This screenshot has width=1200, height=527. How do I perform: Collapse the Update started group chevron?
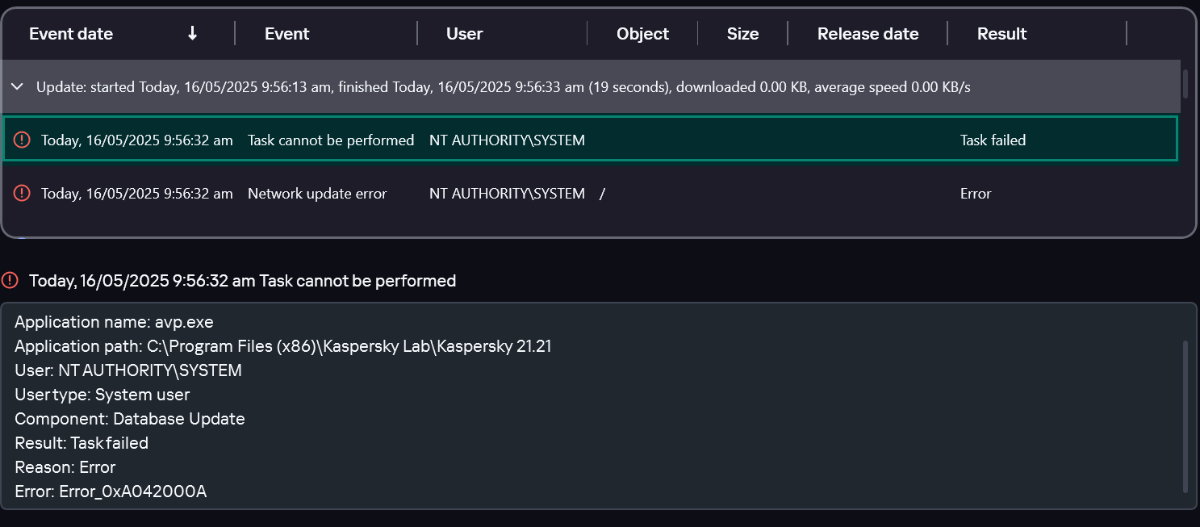click(17, 87)
